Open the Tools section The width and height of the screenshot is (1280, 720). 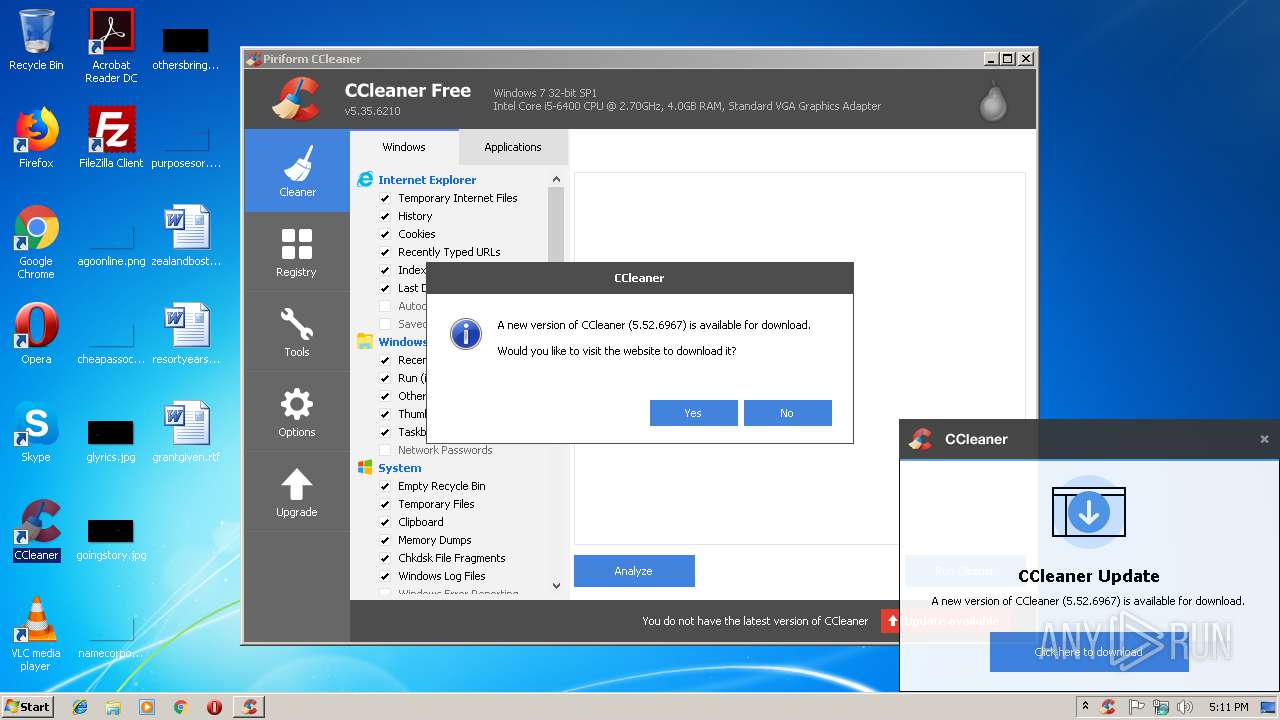point(297,331)
